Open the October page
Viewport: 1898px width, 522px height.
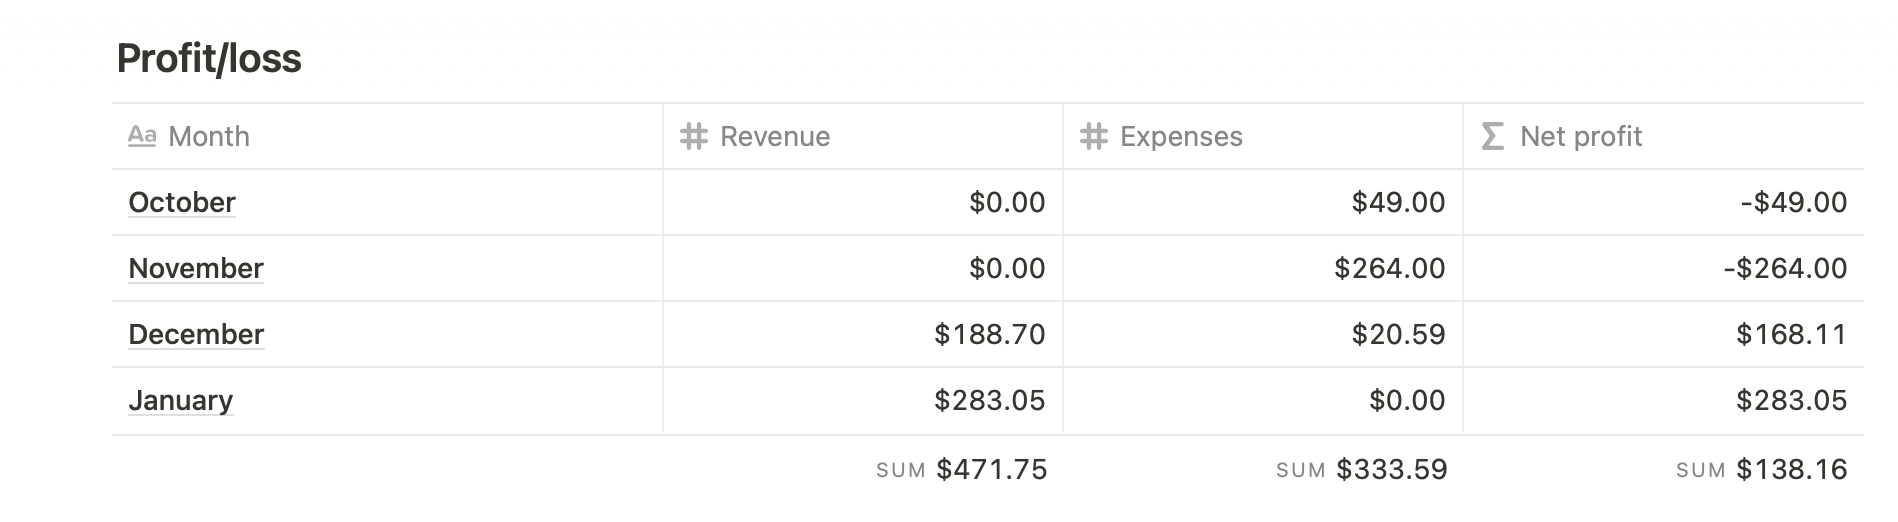click(182, 202)
